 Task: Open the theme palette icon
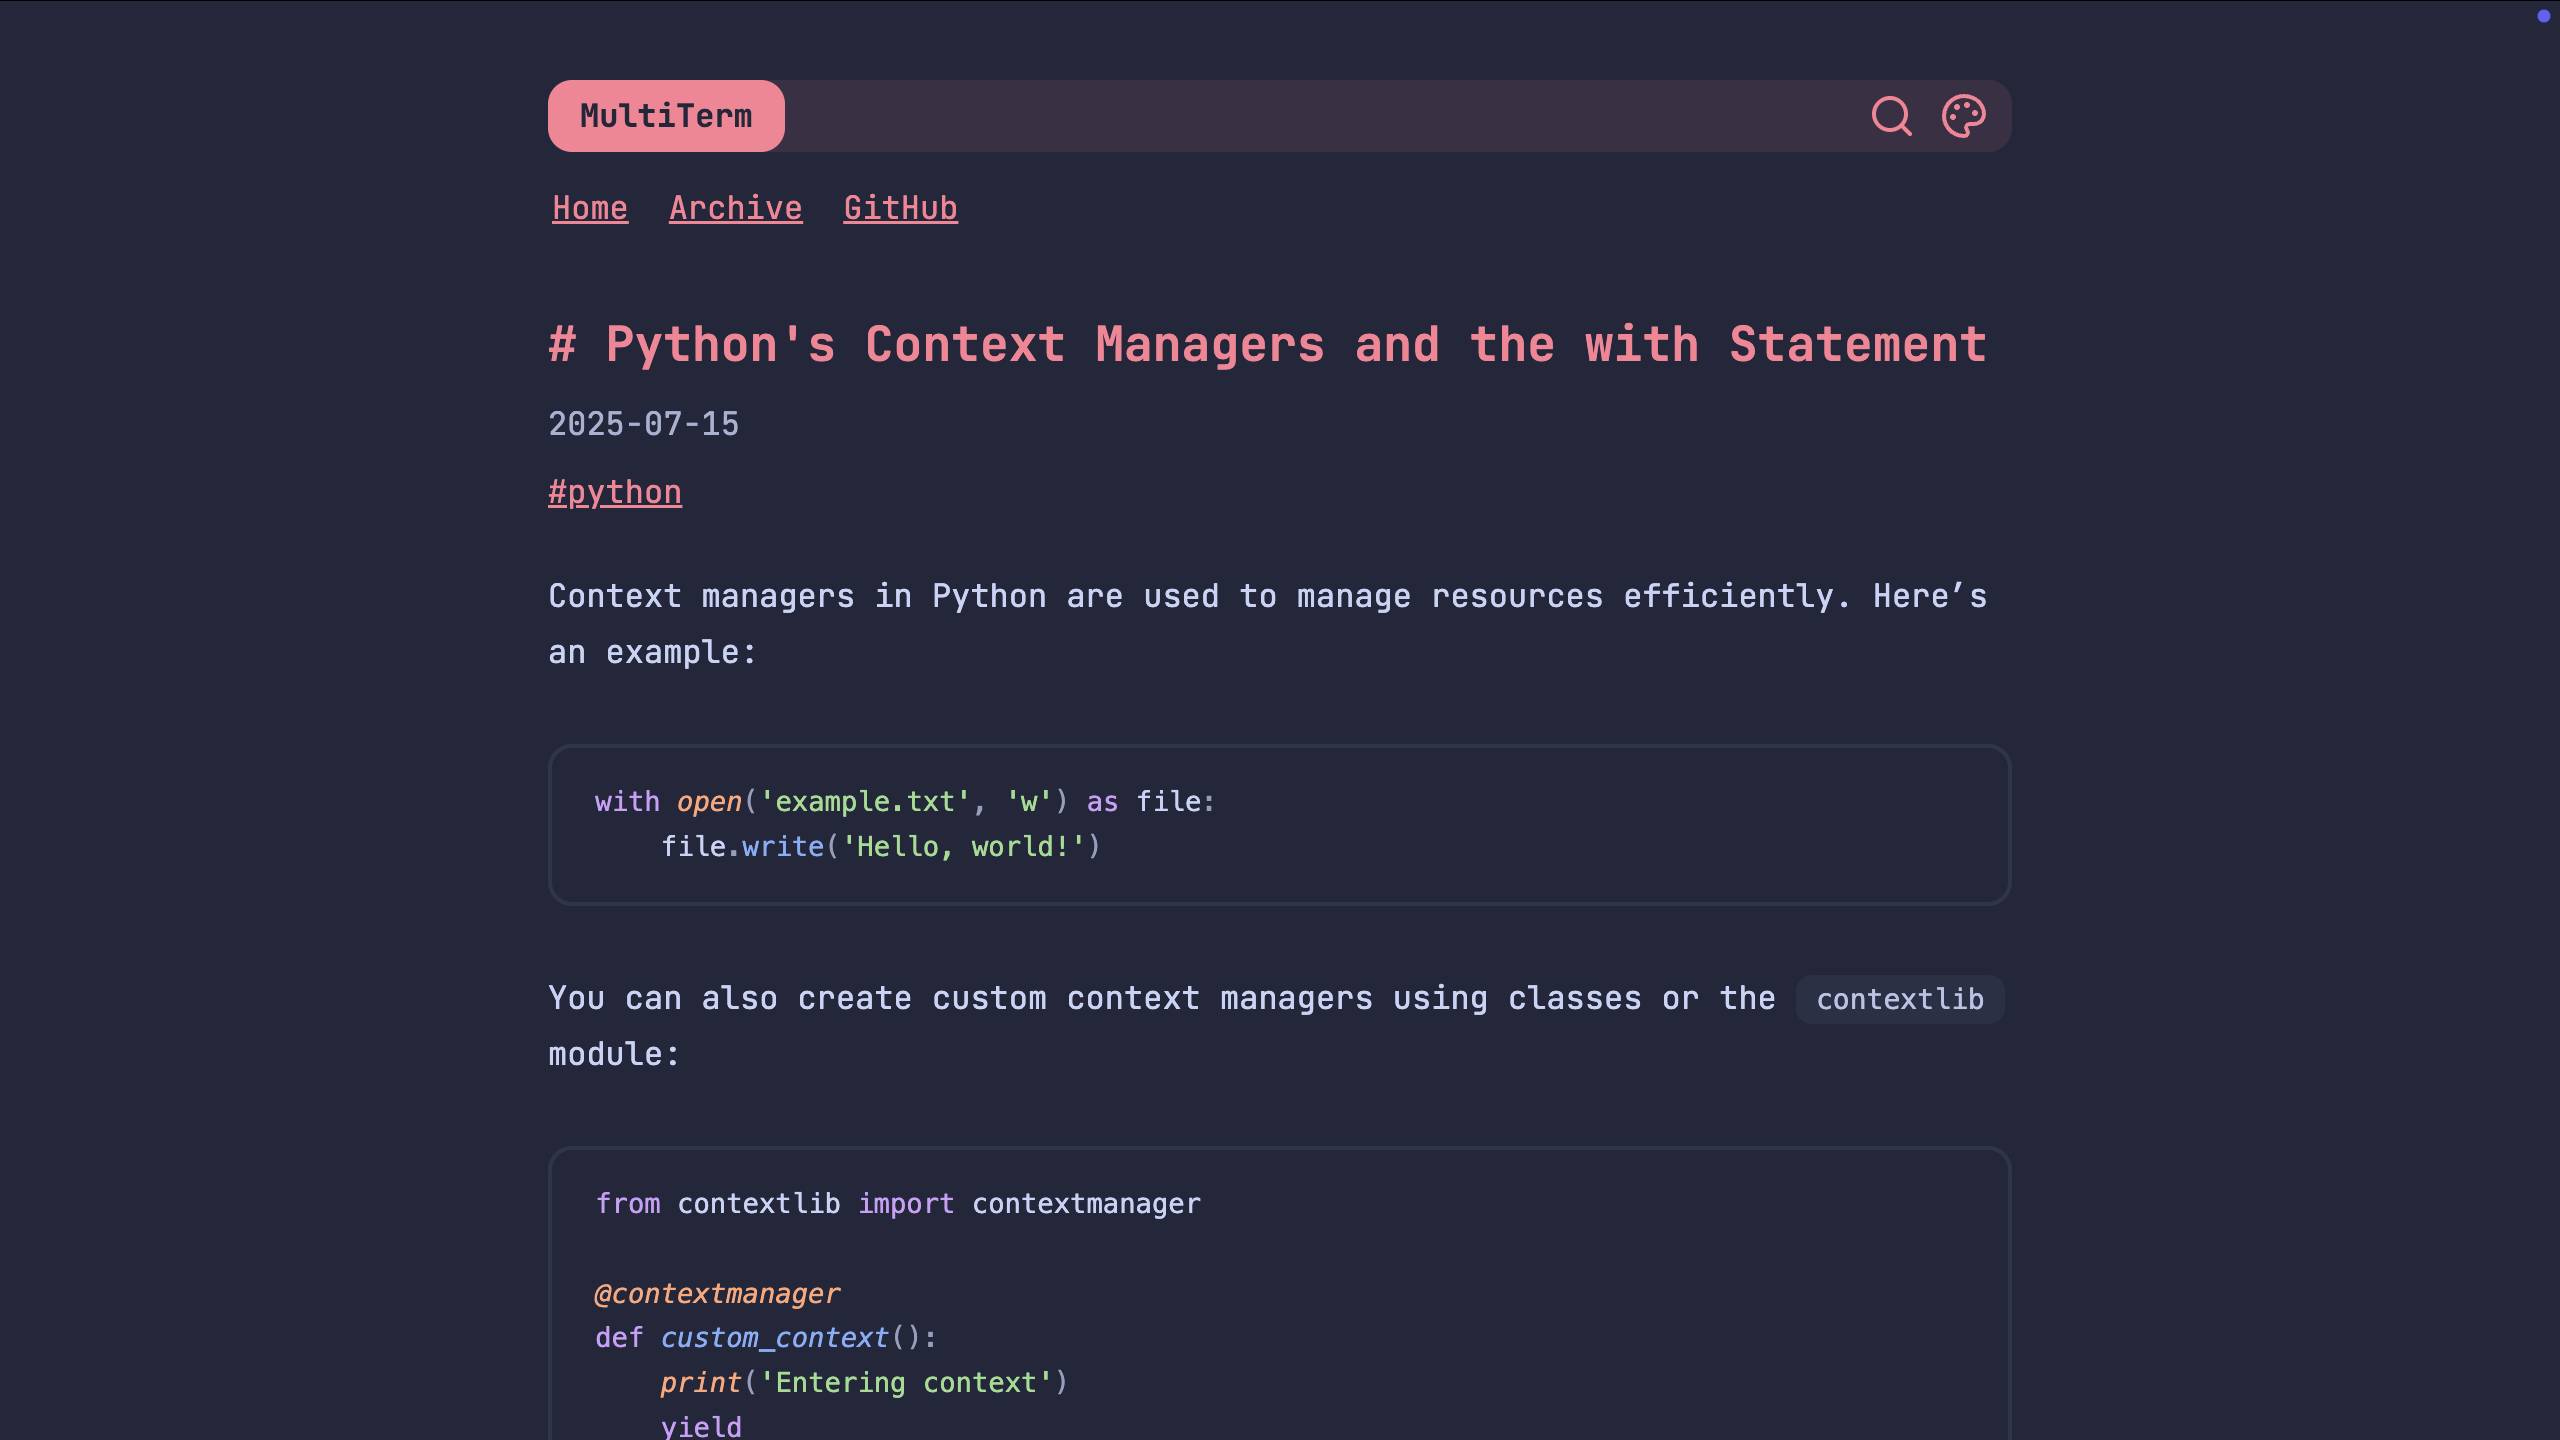pos(1963,116)
